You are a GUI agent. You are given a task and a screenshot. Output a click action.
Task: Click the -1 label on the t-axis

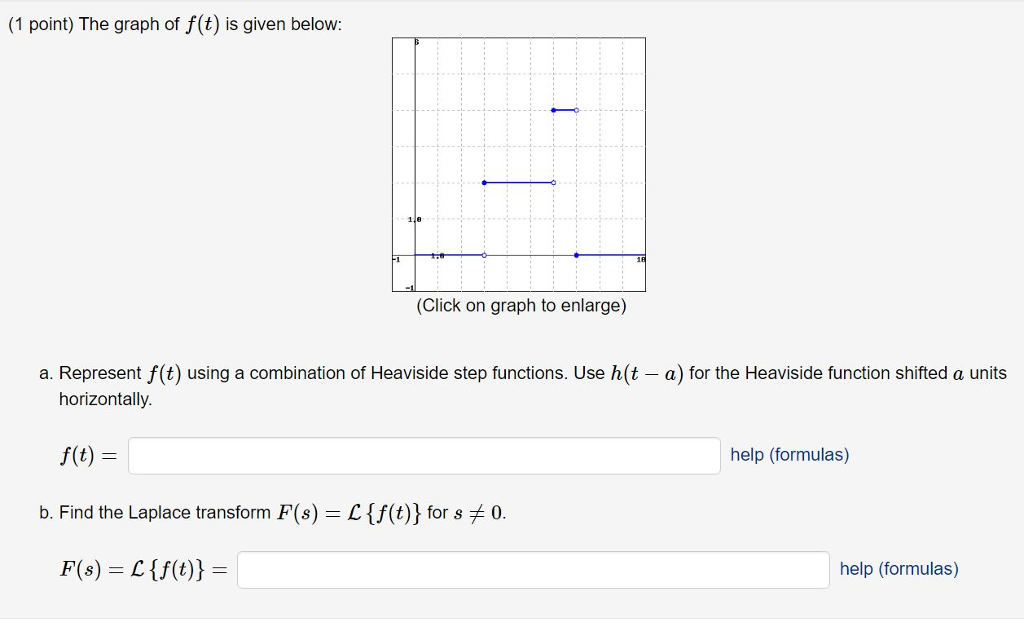click(395, 258)
